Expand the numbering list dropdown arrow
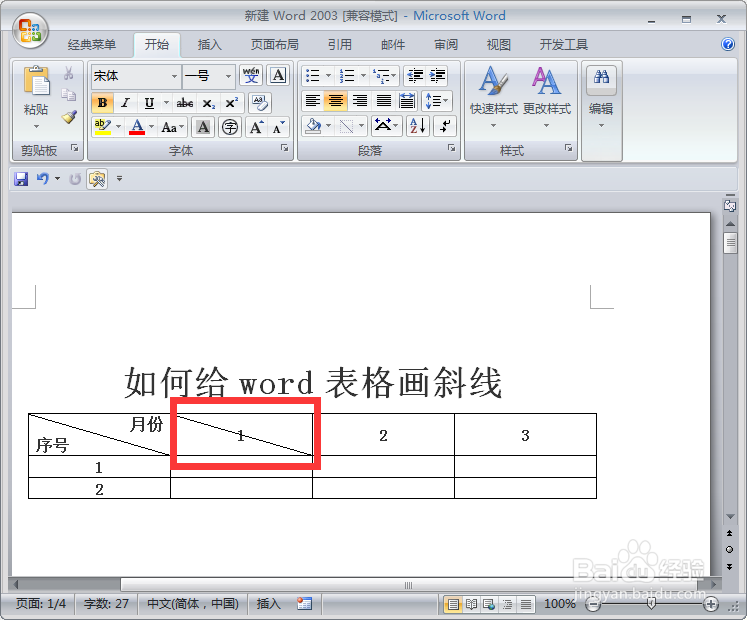 (x=363, y=75)
